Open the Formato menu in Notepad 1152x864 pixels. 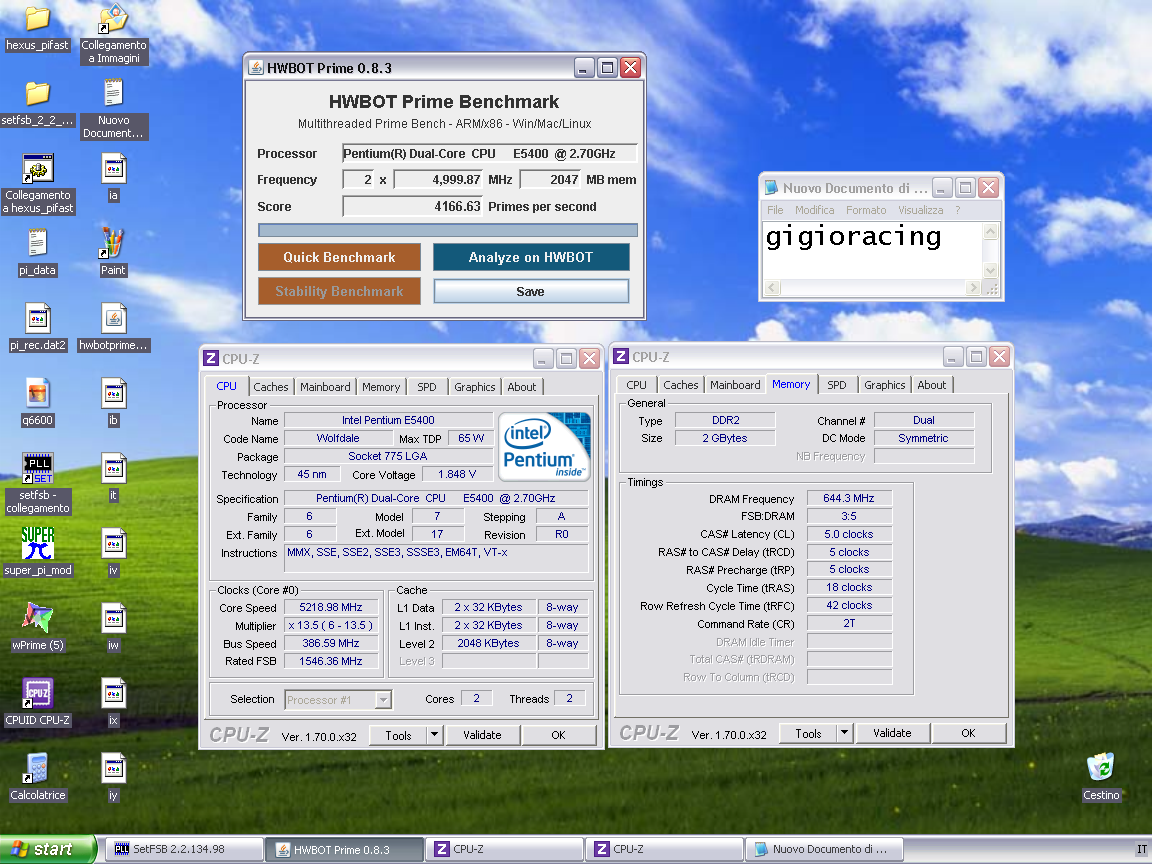click(865, 210)
